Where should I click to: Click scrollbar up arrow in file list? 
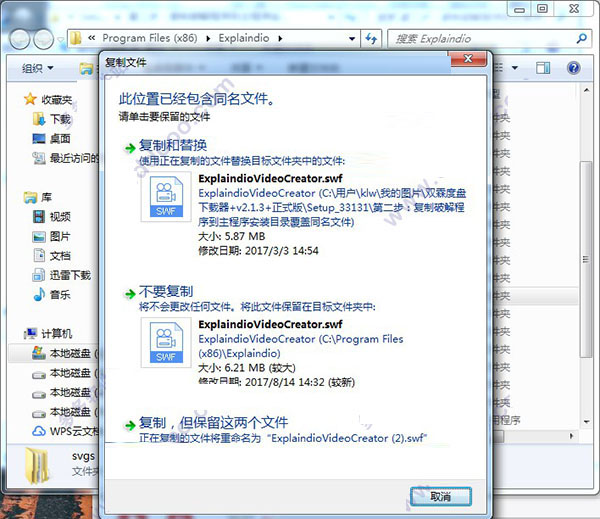586,90
